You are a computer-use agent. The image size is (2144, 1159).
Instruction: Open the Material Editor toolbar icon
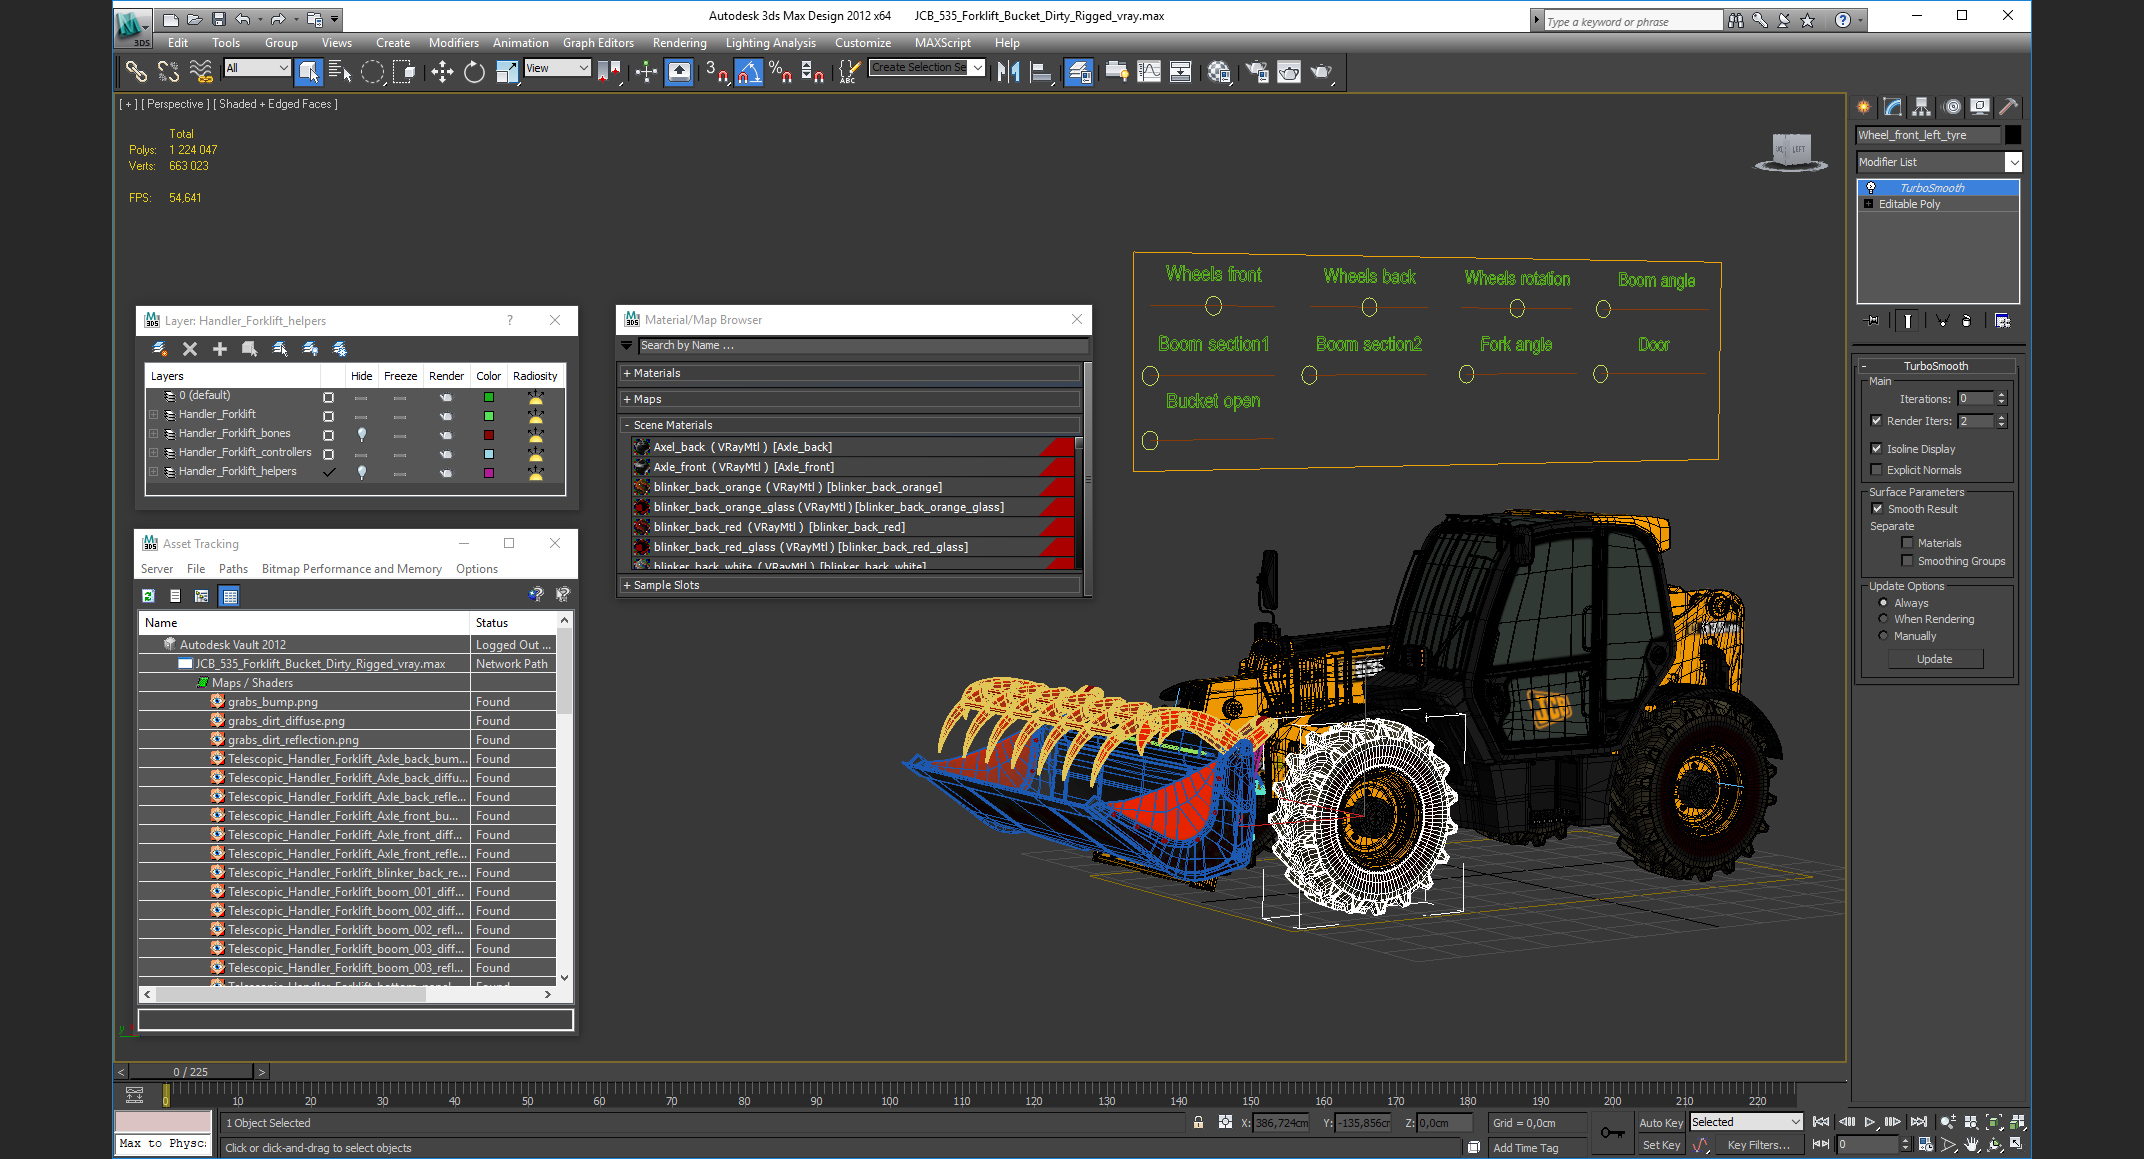[1219, 71]
